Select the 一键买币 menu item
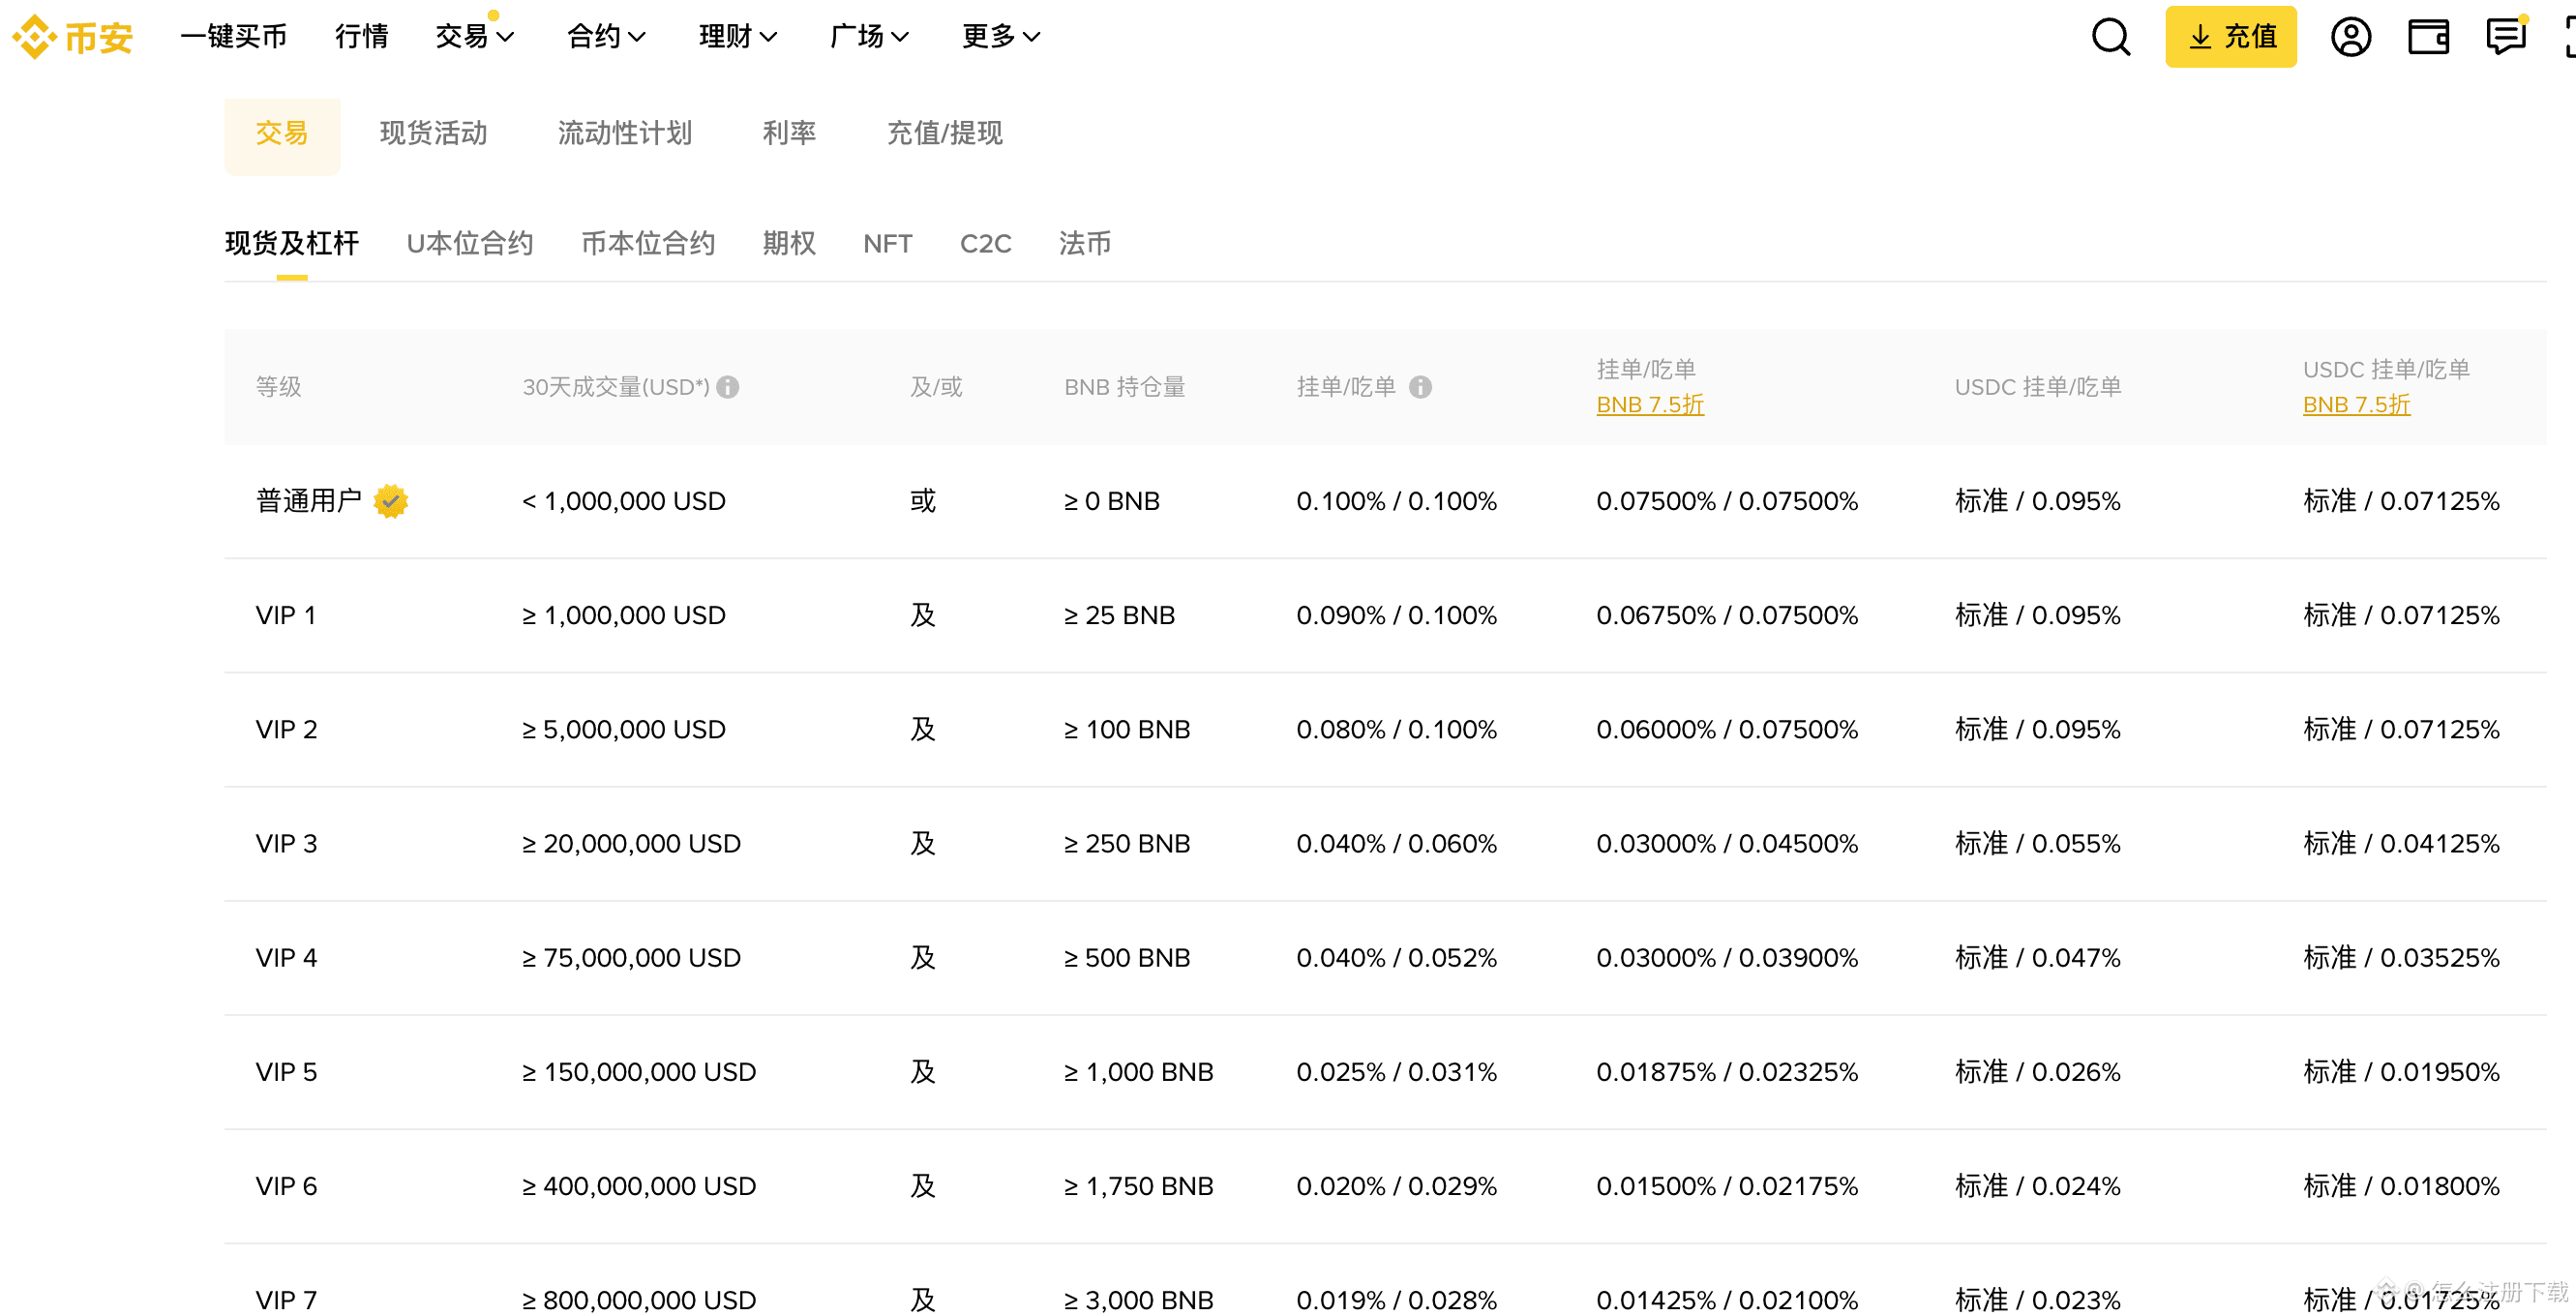This screenshot has height=1316, width=2576. [x=233, y=36]
